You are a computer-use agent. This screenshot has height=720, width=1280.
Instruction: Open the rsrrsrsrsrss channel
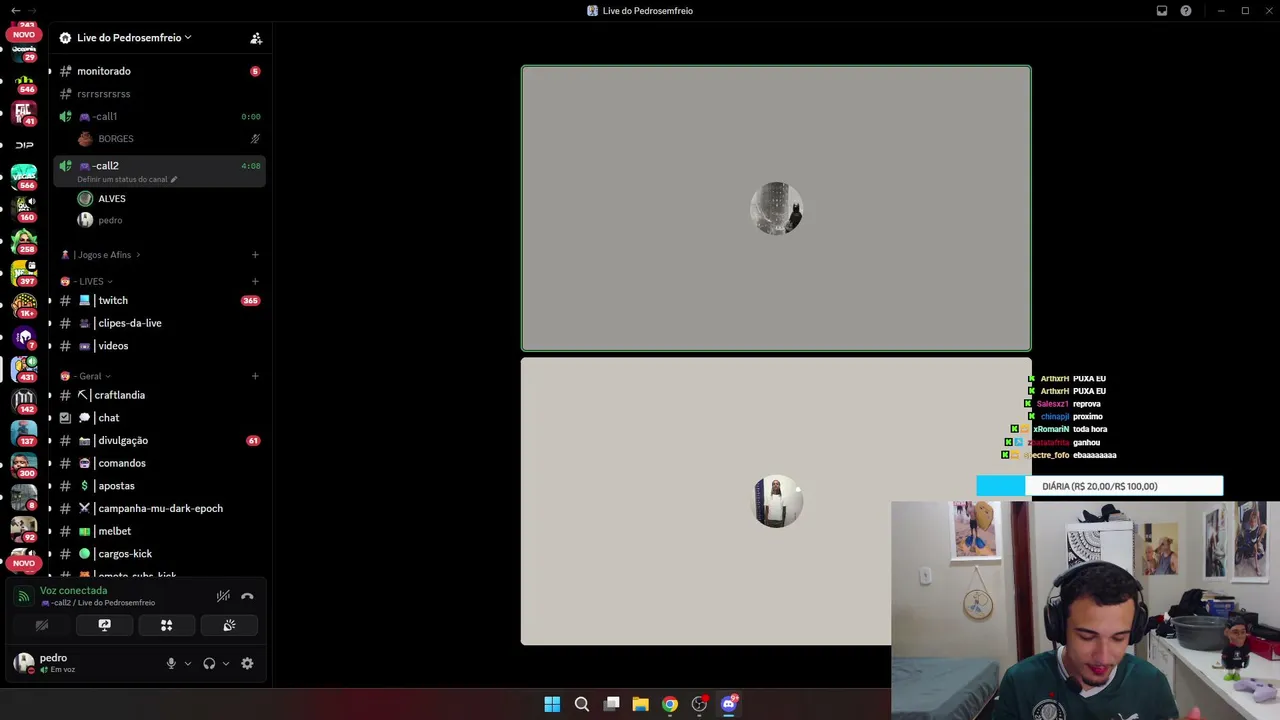click(x=160, y=94)
